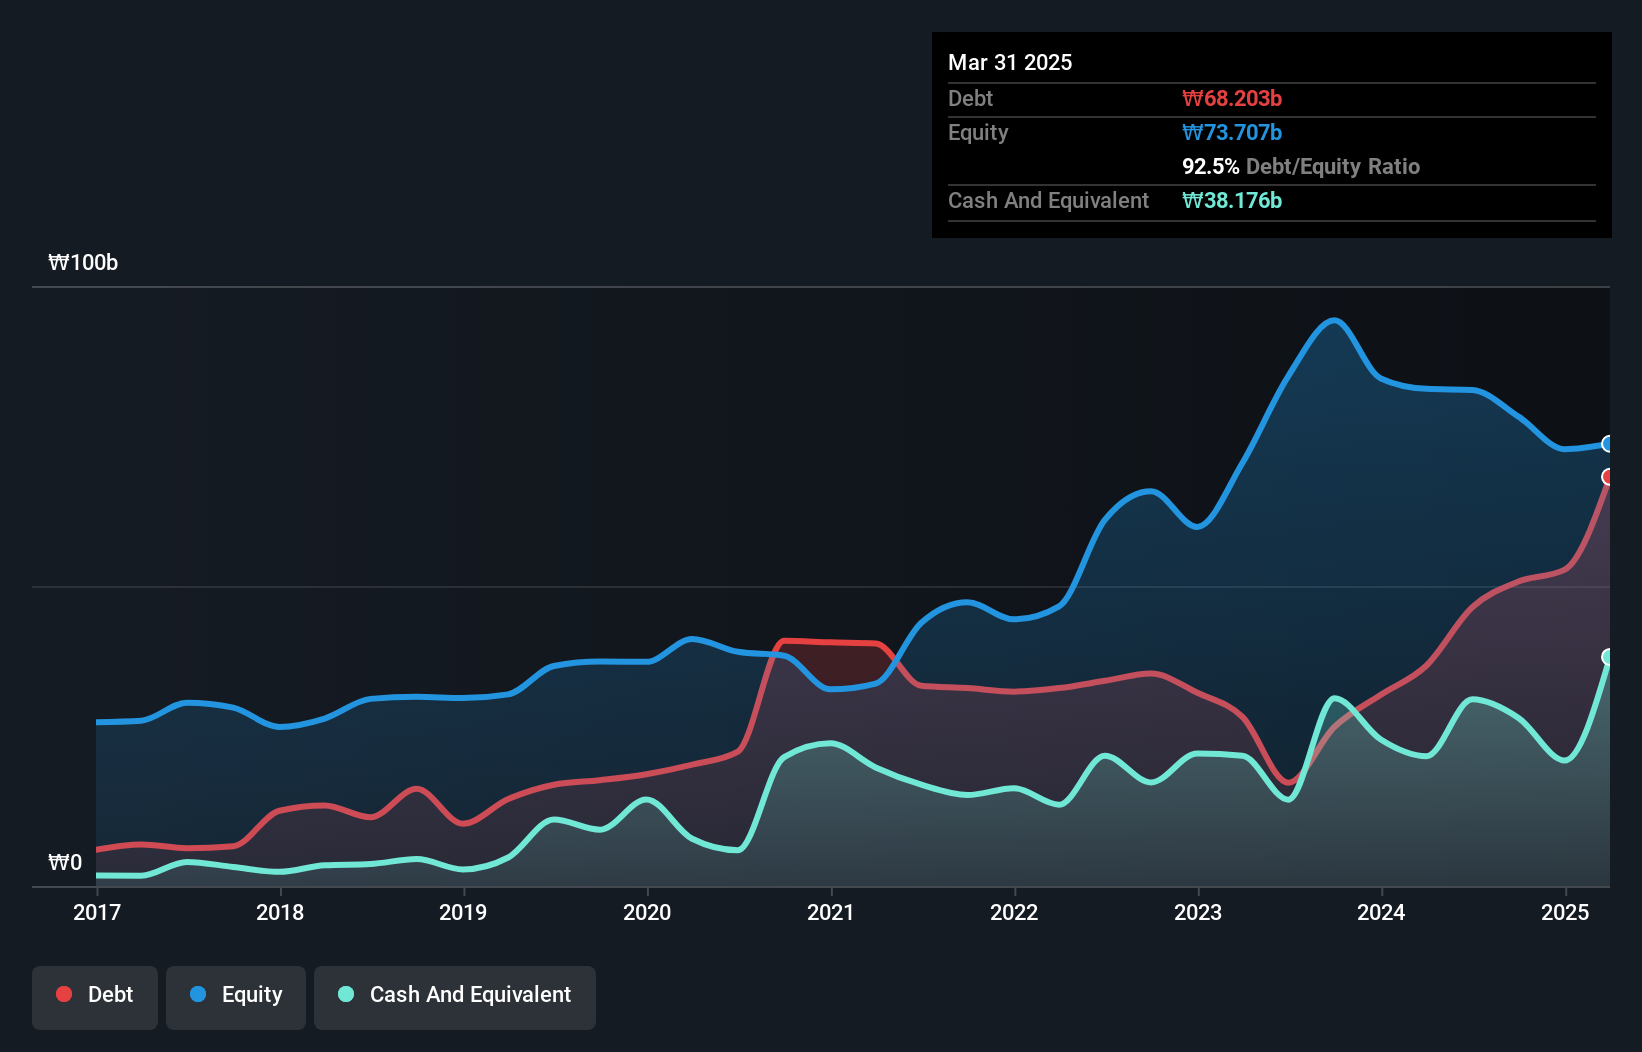Select the 2025 year axis label
This screenshot has height=1052, width=1642.
[1565, 912]
